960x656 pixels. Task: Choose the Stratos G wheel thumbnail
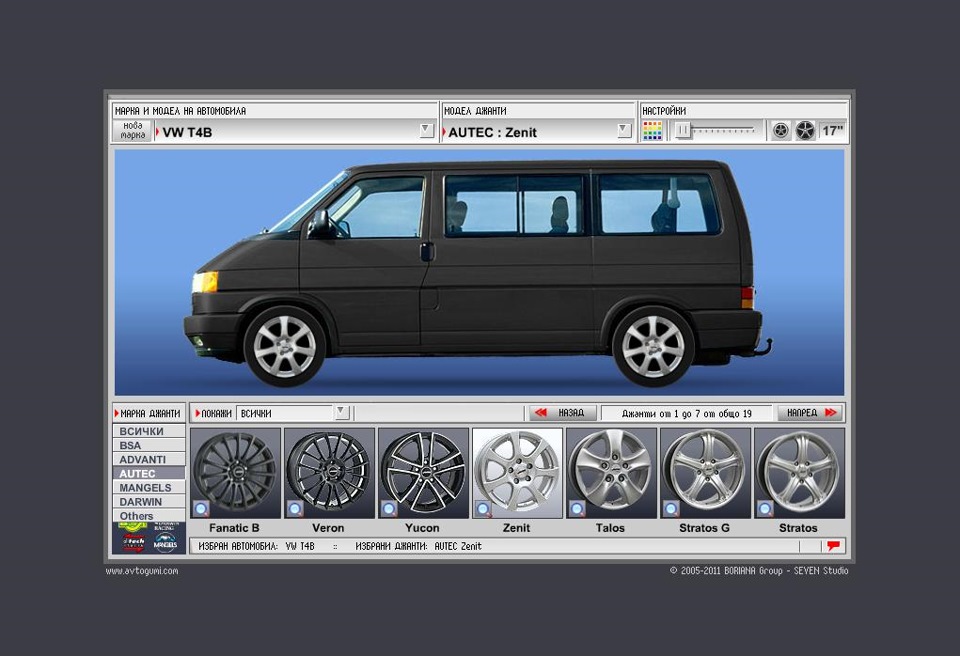click(x=705, y=473)
